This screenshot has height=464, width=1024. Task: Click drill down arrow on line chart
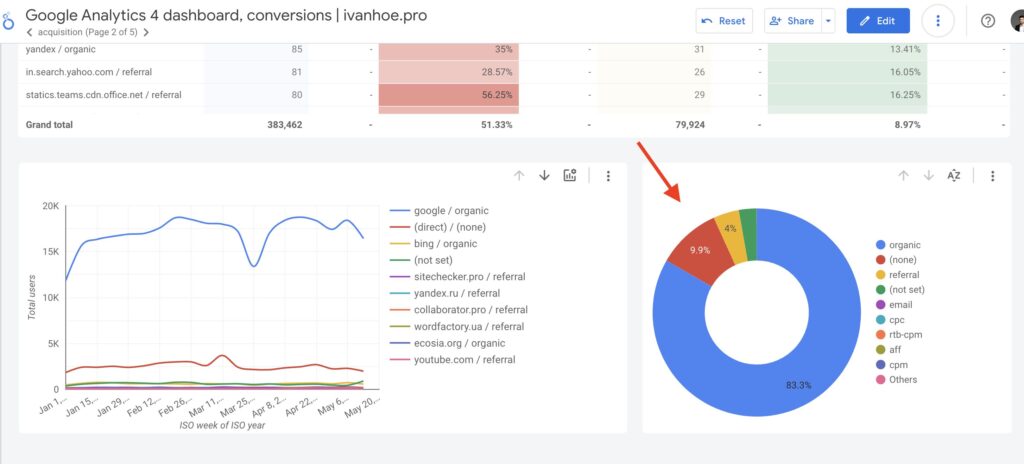pos(544,176)
